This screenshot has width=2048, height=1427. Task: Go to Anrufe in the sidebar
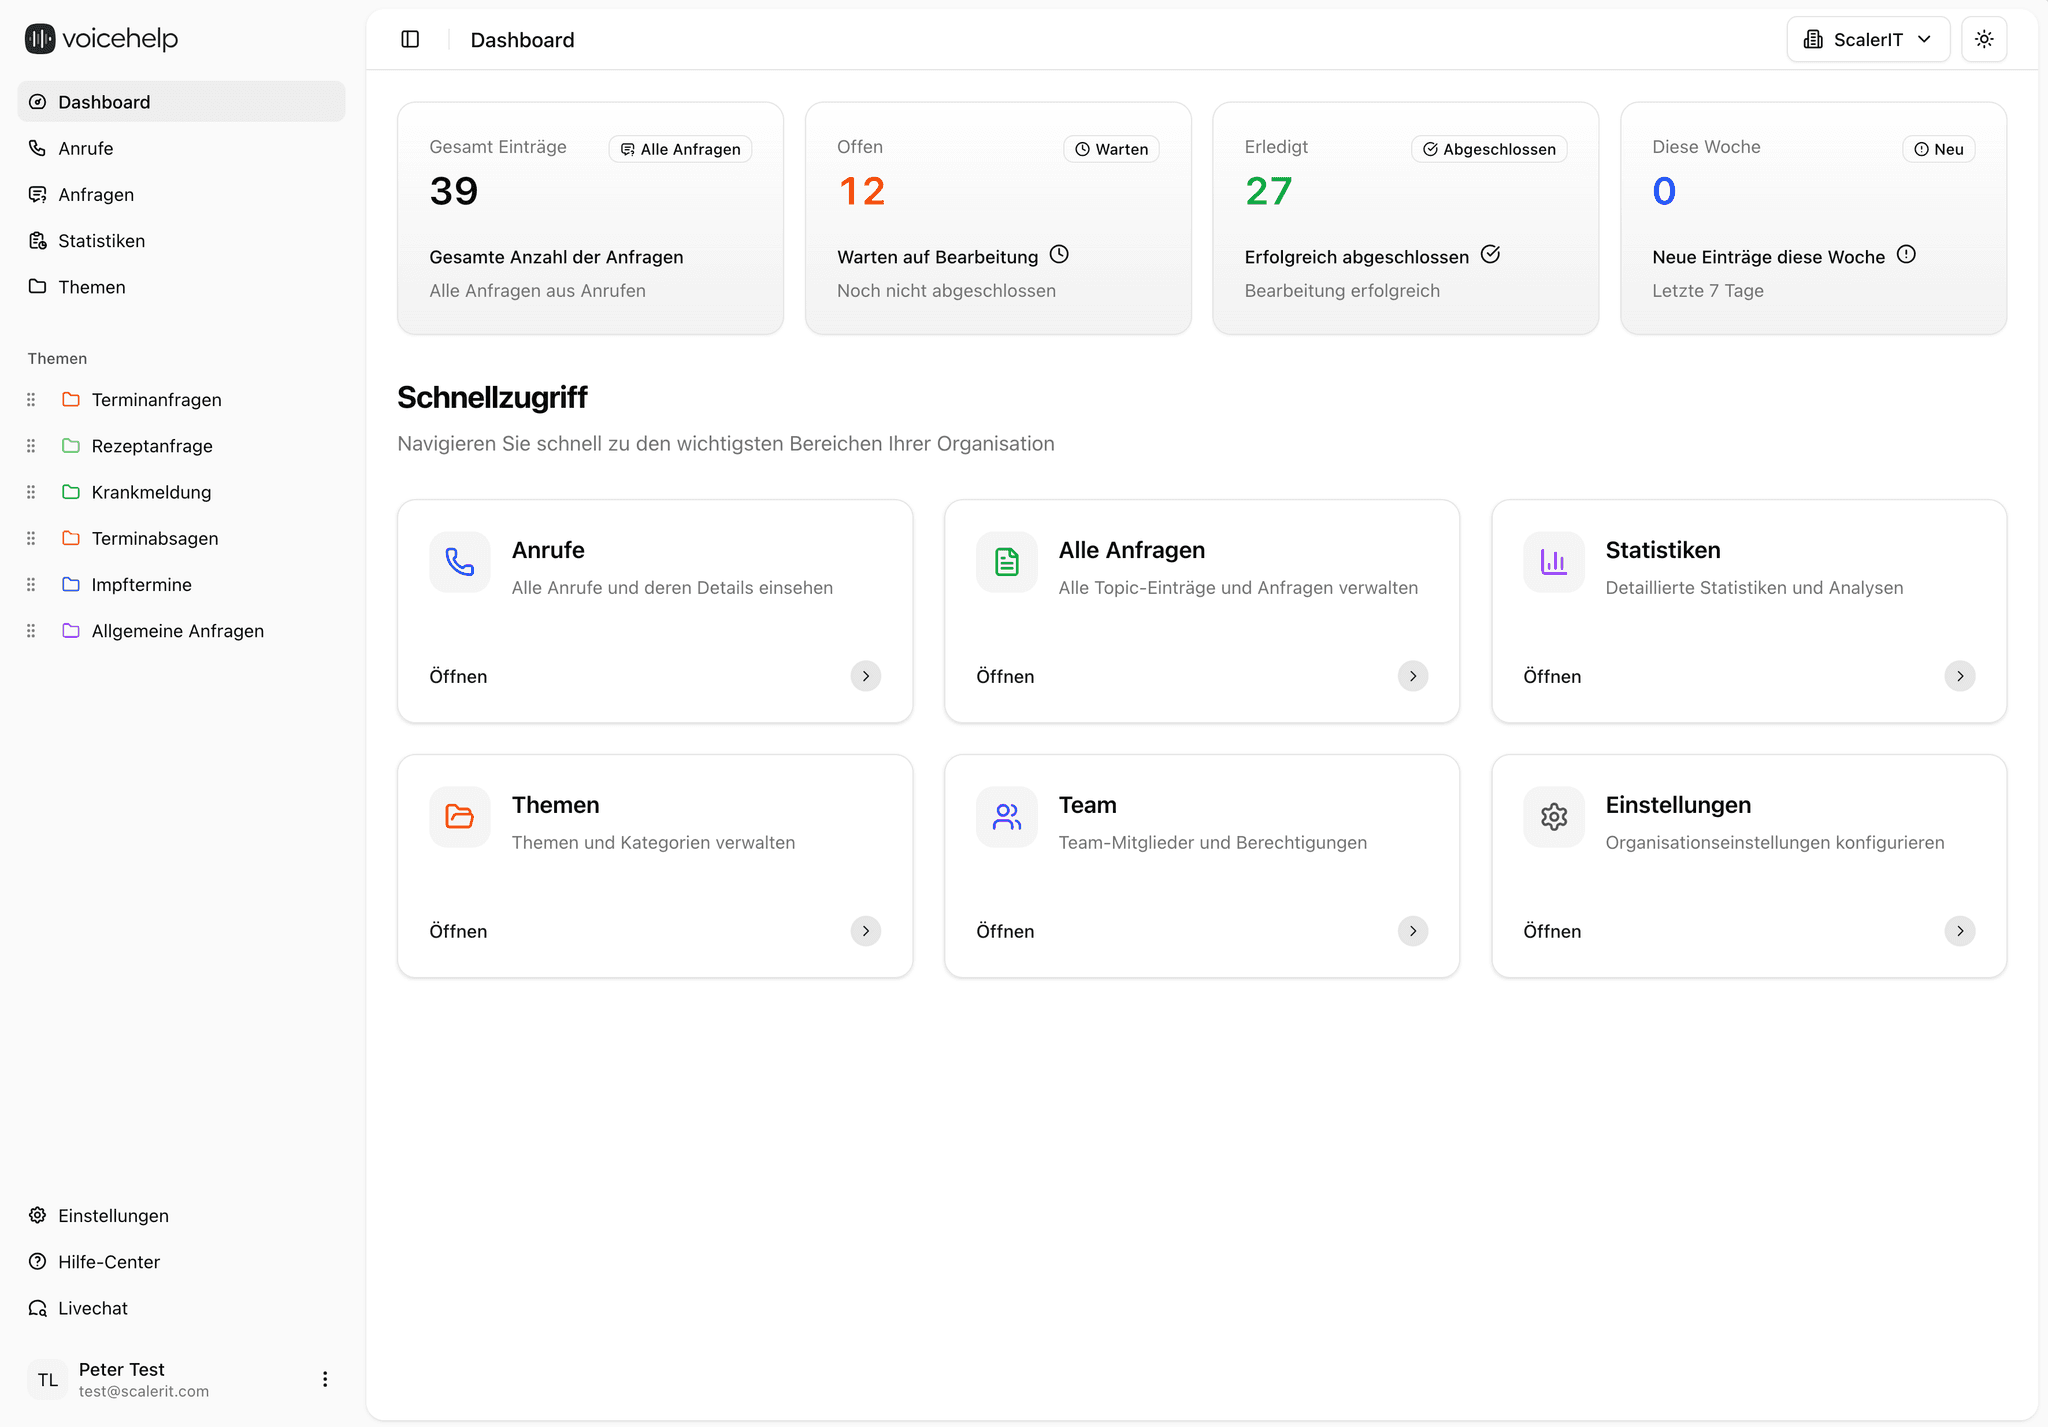click(x=86, y=148)
